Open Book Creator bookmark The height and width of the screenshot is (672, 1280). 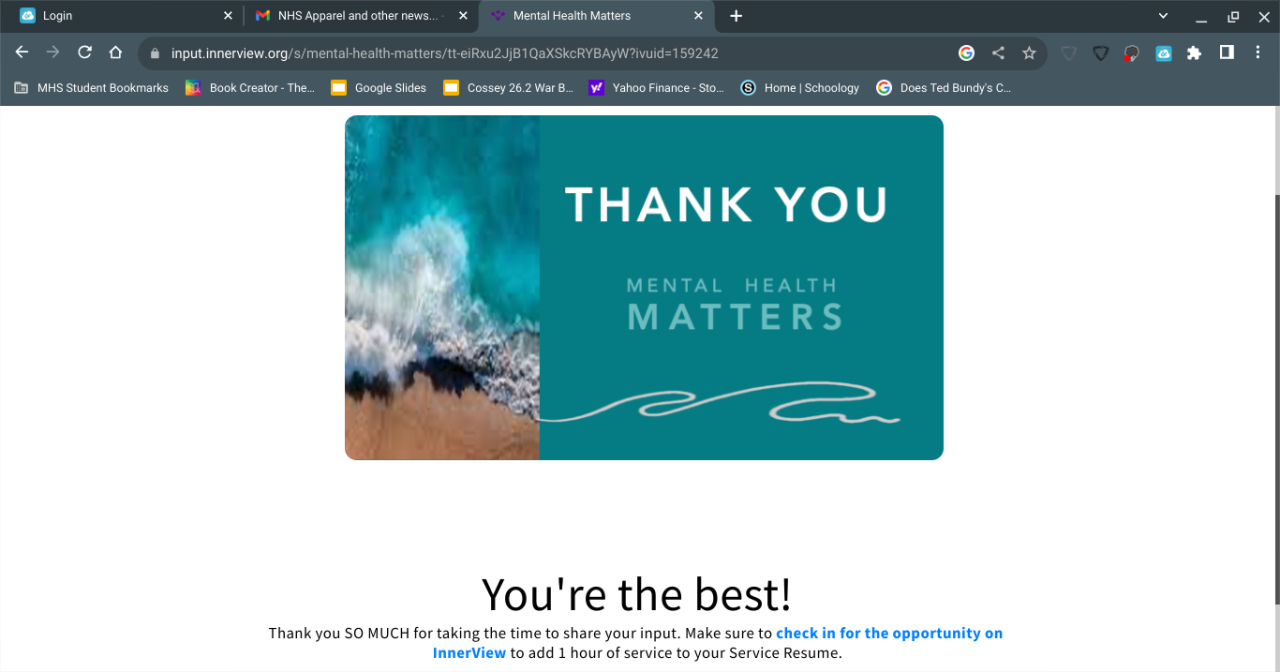pyautogui.click(x=250, y=88)
